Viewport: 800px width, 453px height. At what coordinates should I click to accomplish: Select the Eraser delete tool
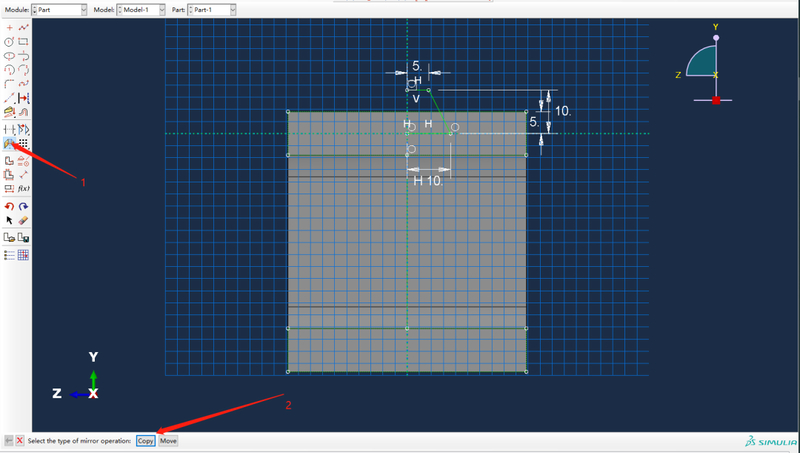[x=23, y=220]
